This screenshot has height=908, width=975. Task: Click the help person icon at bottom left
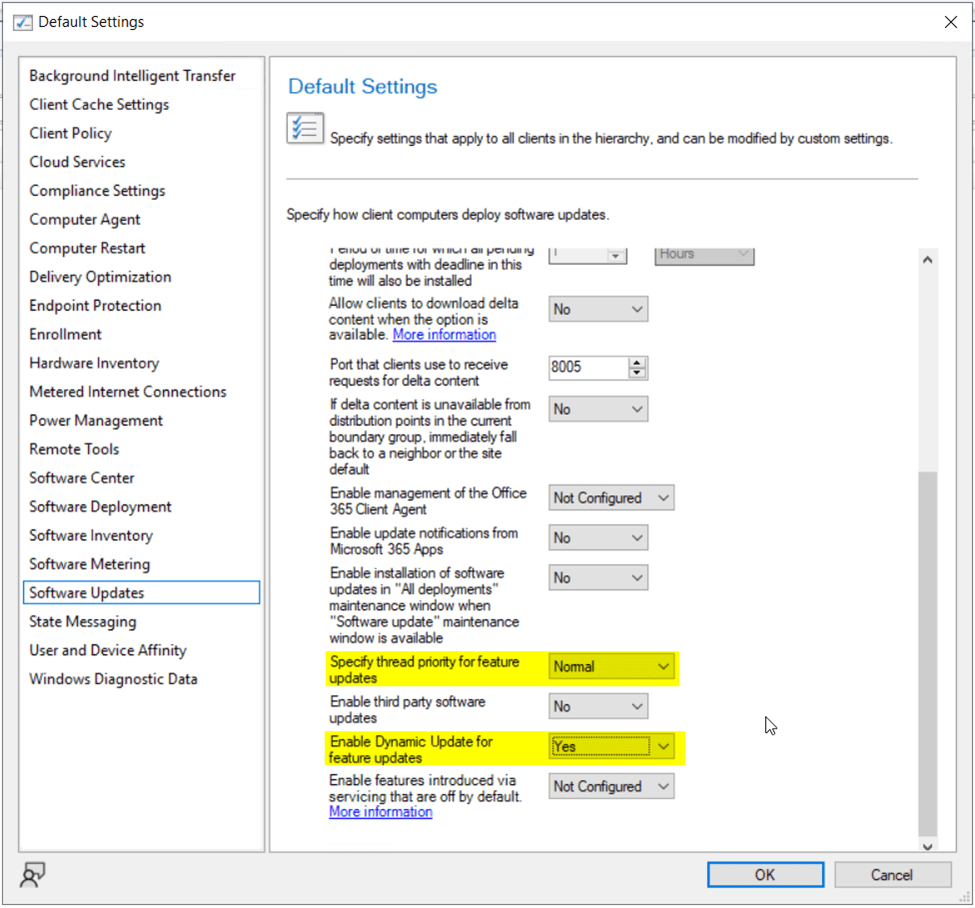pyautogui.click(x=32, y=876)
